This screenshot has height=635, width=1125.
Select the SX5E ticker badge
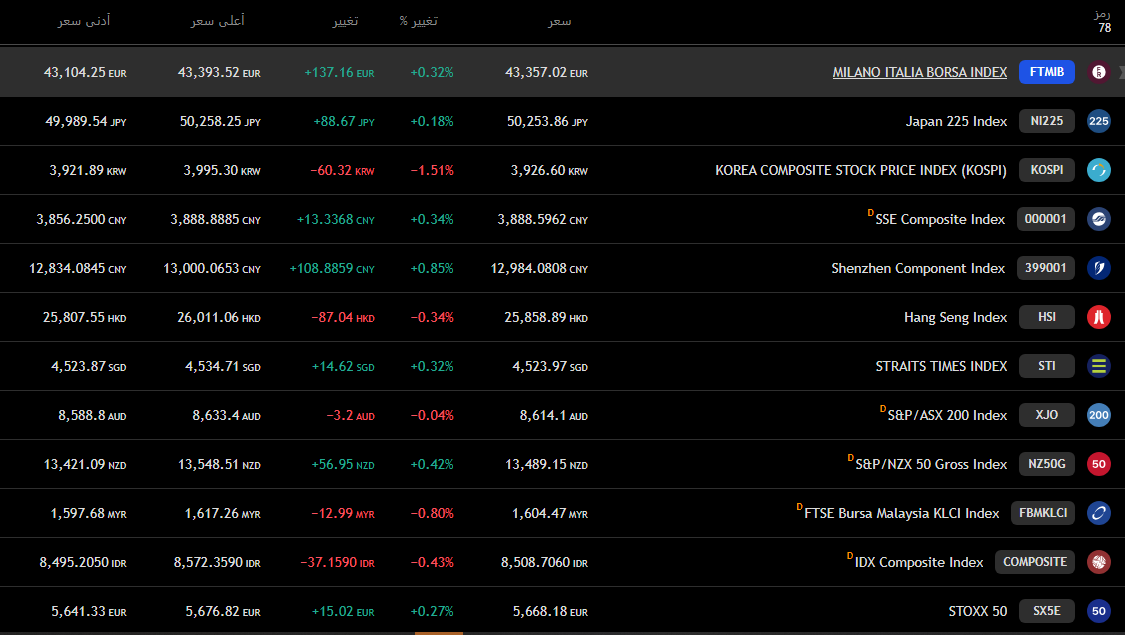point(1047,611)
